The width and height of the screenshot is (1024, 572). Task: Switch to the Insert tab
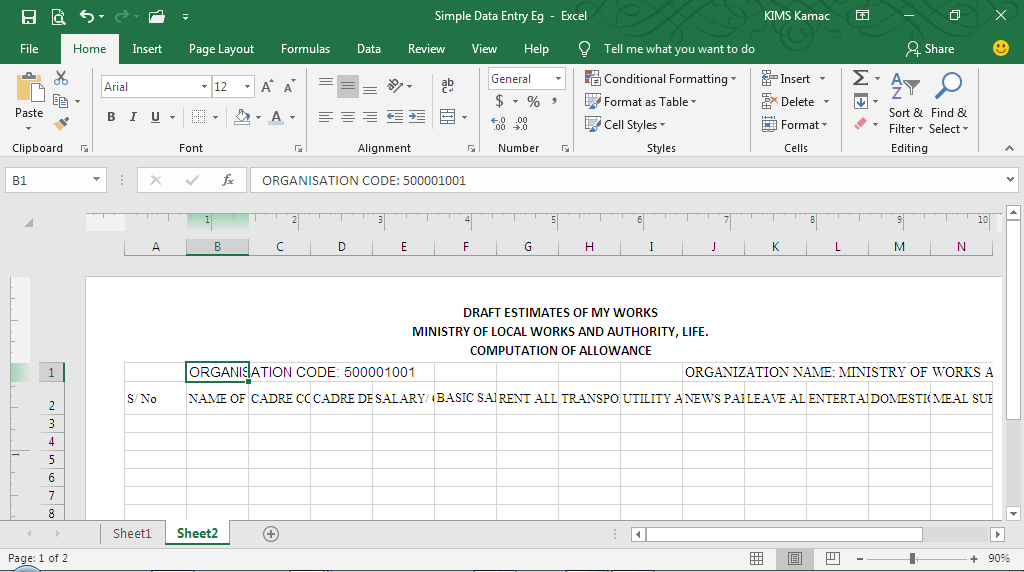[x=147, y=49]
